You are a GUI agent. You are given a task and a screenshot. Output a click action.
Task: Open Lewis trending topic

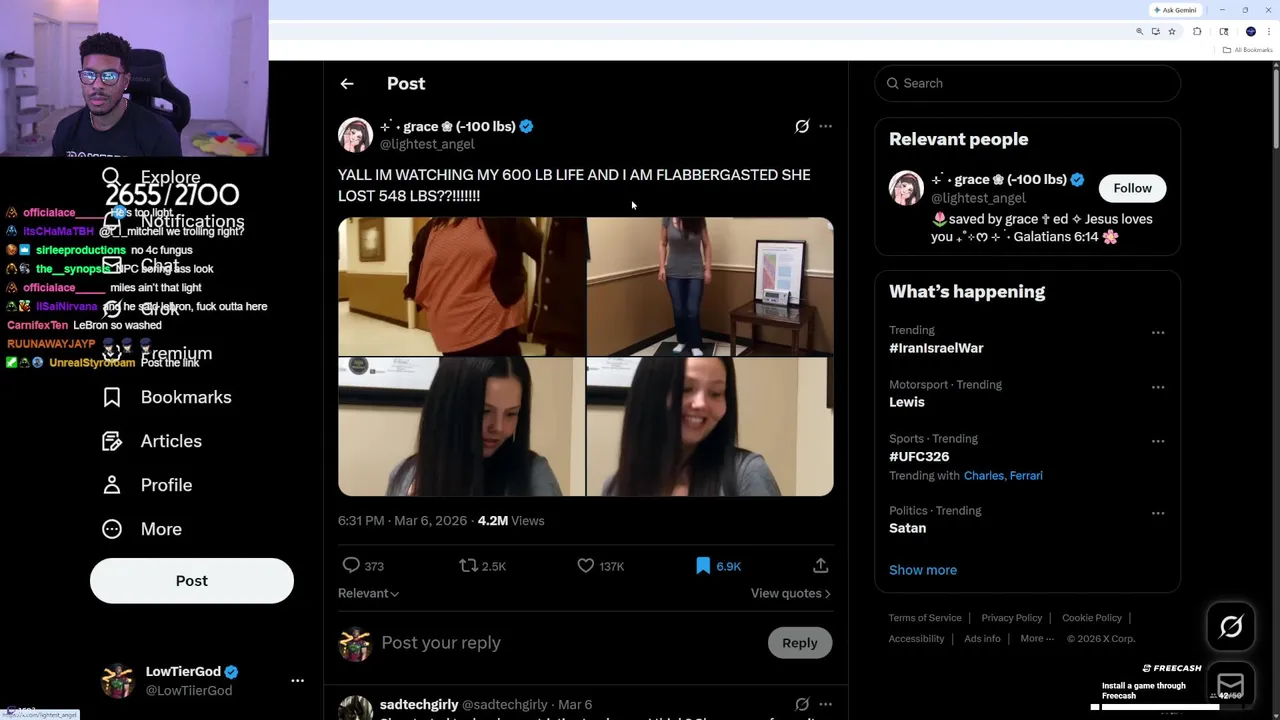pos(907,402)
